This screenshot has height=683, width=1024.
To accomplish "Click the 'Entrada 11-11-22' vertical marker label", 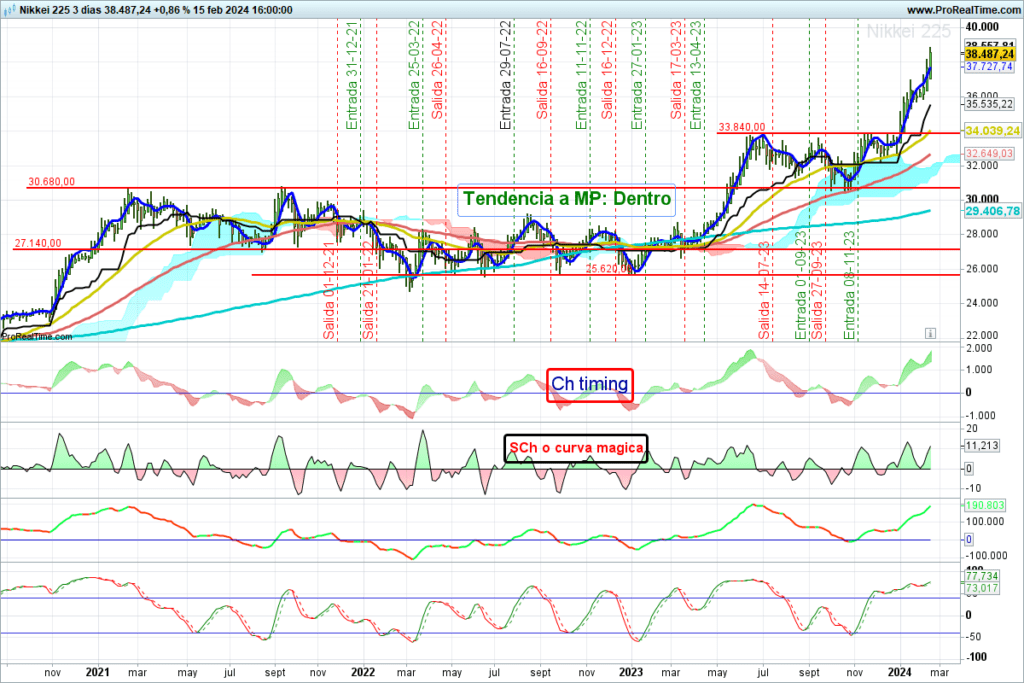I will (581, 75).
